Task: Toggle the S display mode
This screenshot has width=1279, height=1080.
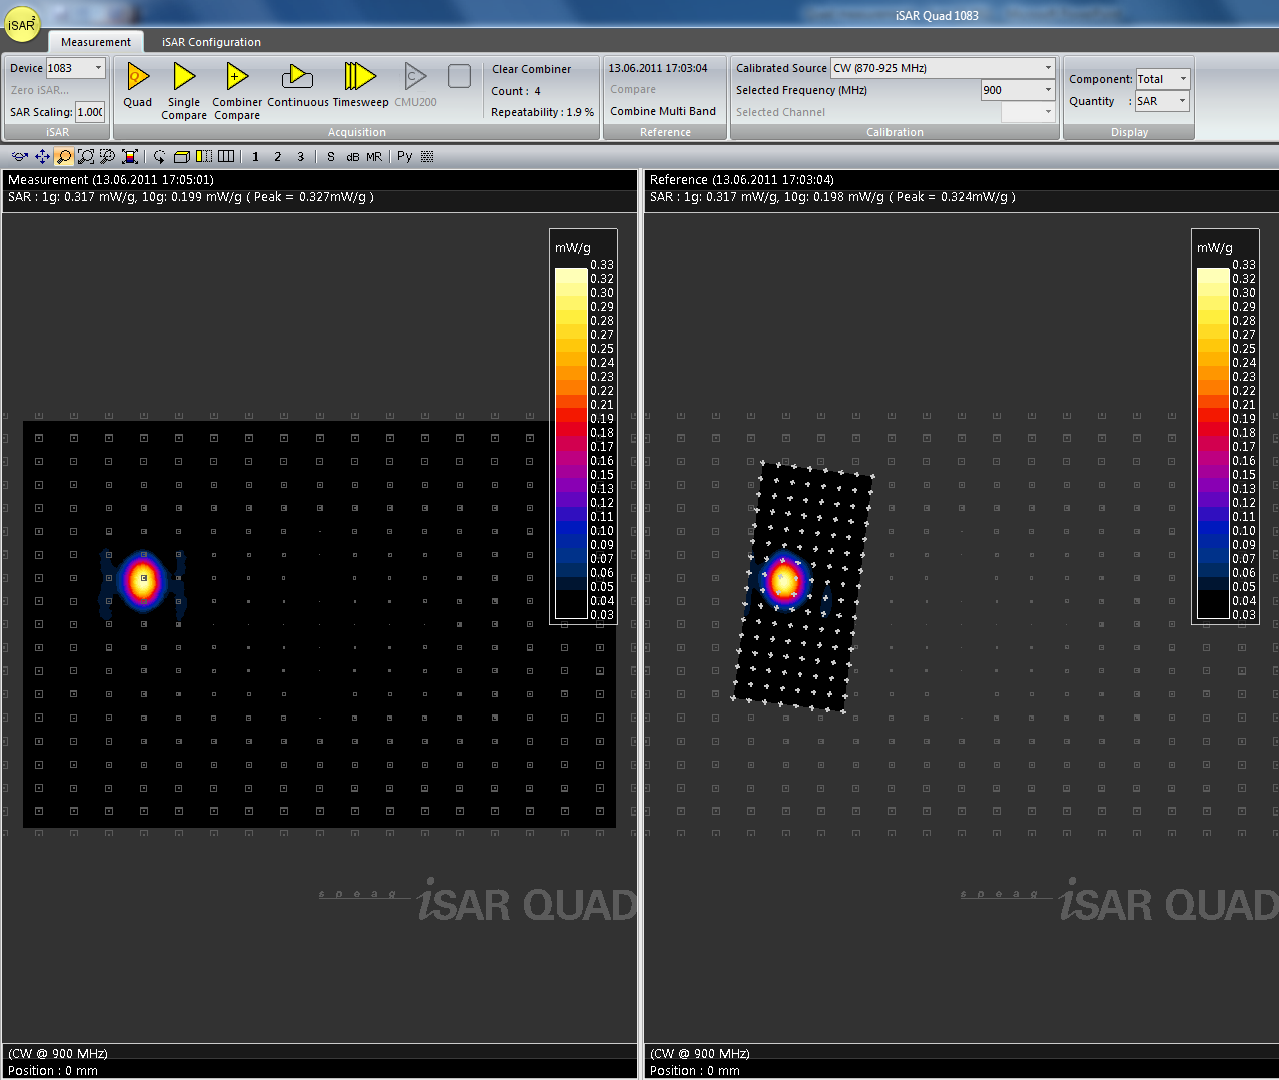Action: point(331,156)
